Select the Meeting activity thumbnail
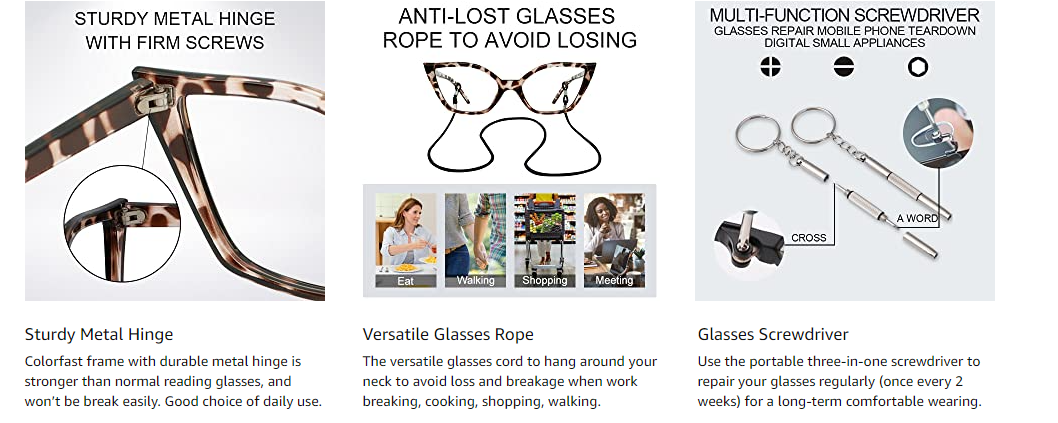This screenshot has width=1058, height=423. tap(614, 240)
